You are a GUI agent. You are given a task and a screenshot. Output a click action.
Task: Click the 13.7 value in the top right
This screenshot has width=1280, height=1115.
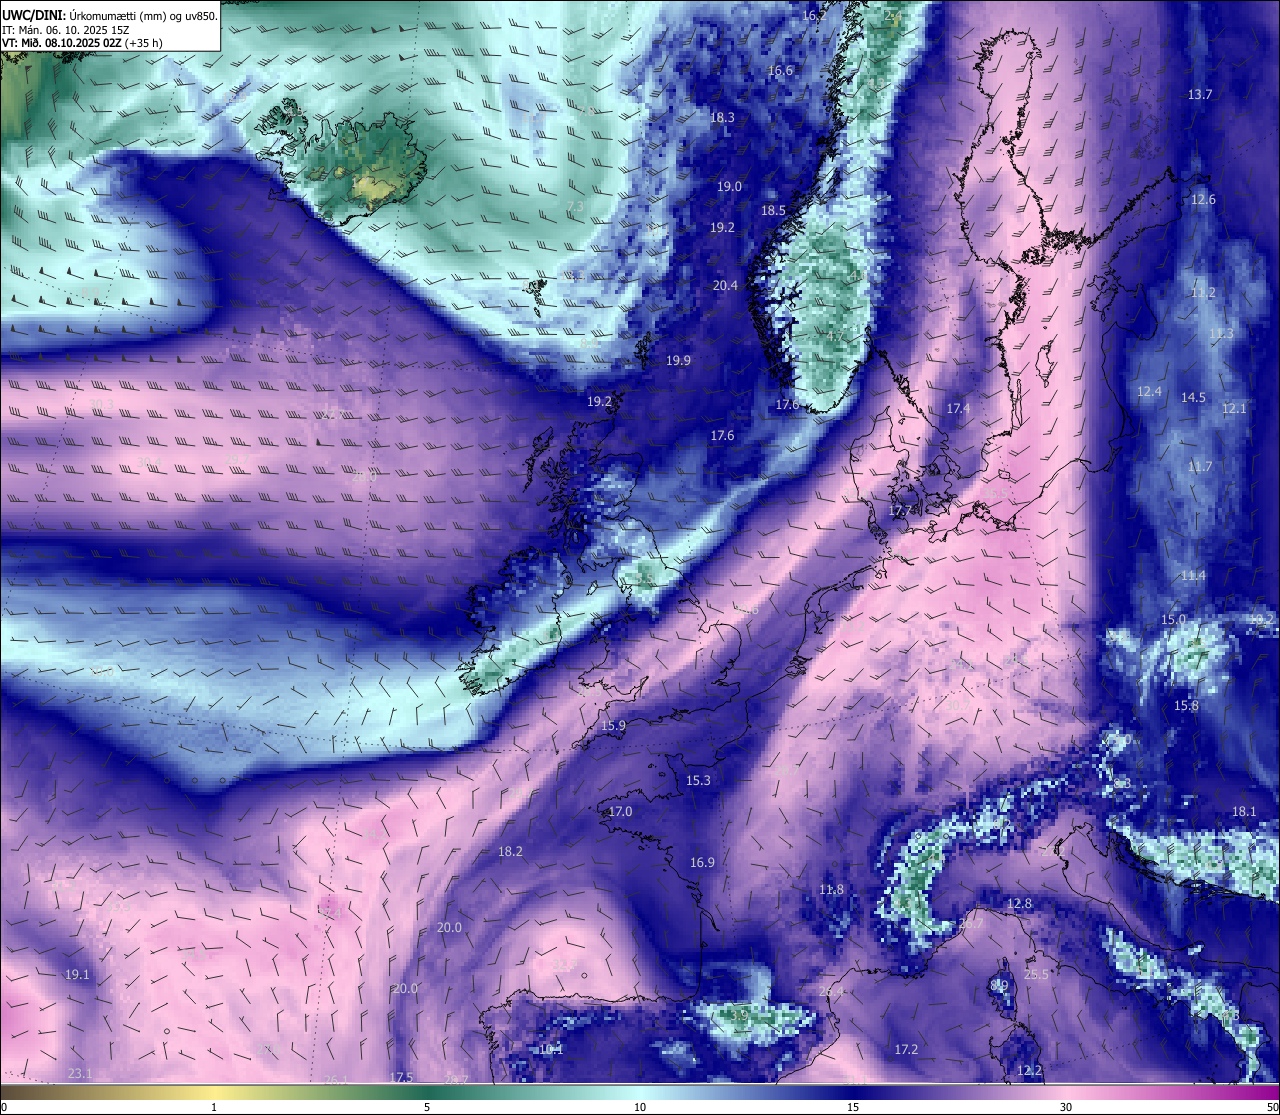point(1200,94)
